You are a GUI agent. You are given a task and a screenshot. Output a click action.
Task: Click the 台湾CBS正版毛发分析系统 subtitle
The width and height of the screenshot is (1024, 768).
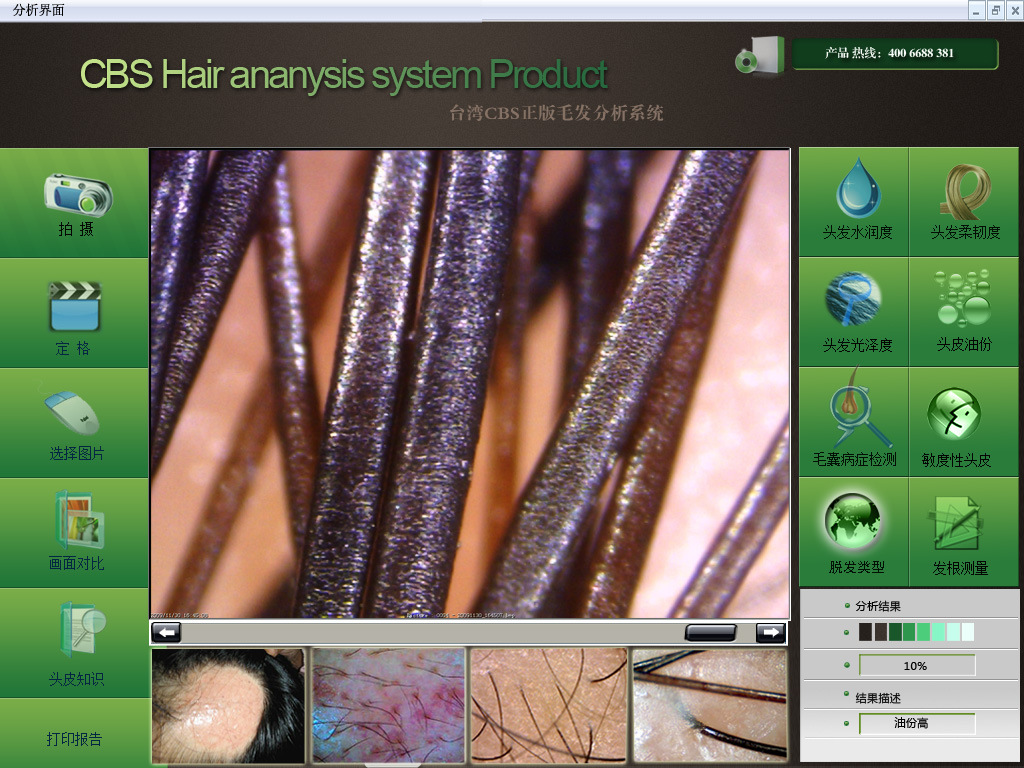coord(556,113)
